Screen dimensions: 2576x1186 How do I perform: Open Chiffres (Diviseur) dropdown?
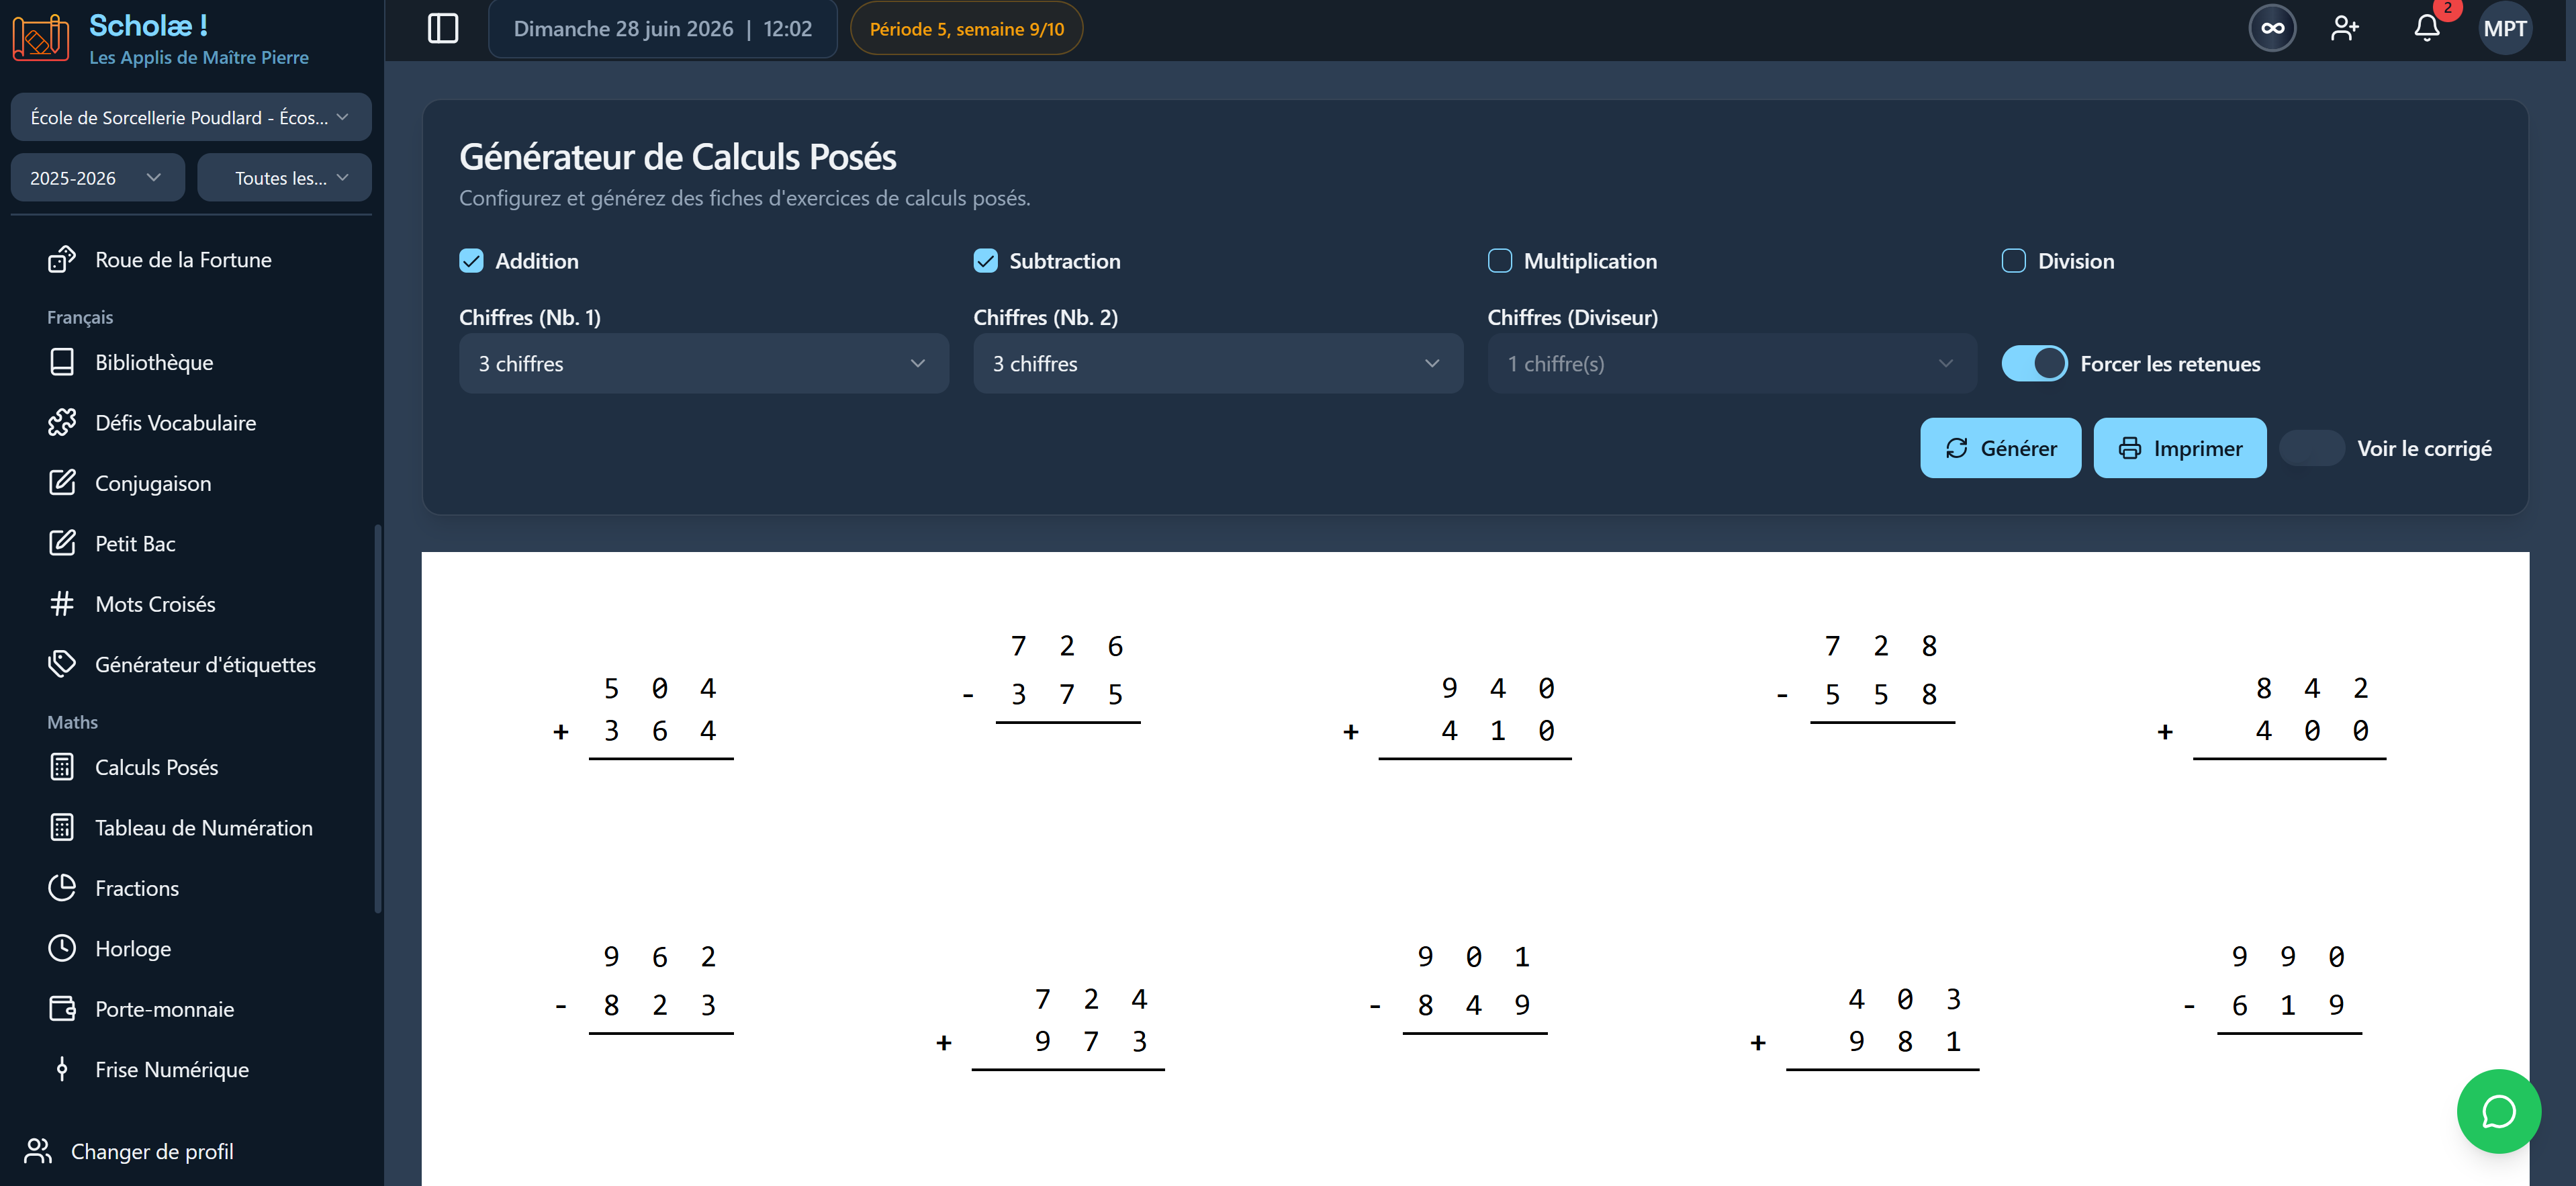(x=1731, y=363)
